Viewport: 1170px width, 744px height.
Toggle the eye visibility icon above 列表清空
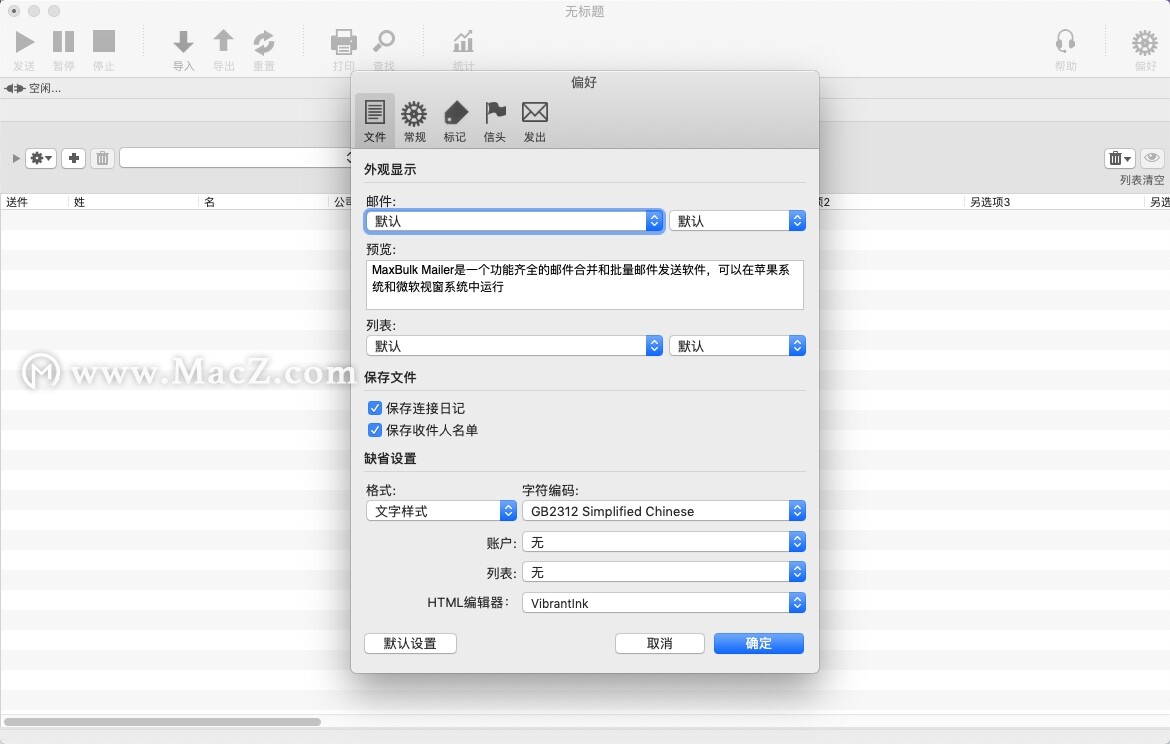1151,157
